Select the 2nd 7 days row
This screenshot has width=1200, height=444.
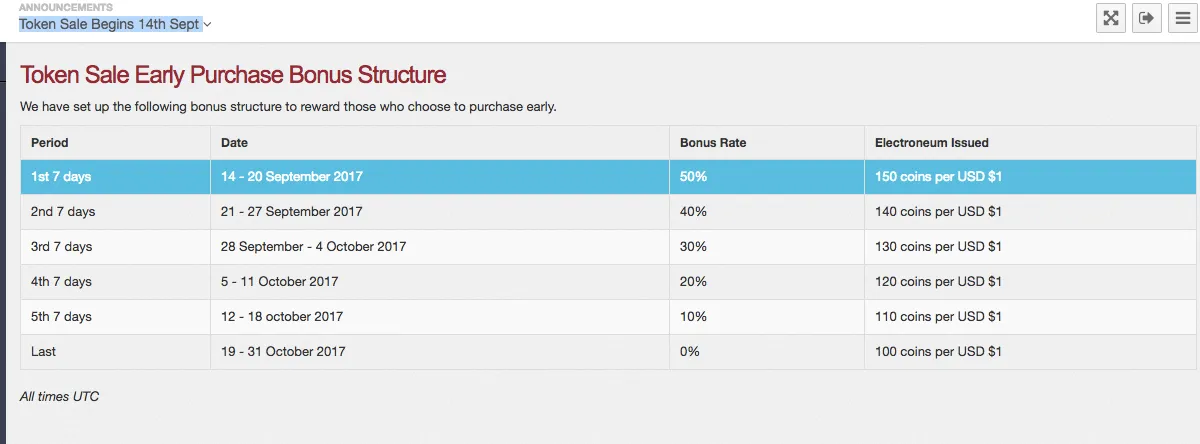[608, 212]
